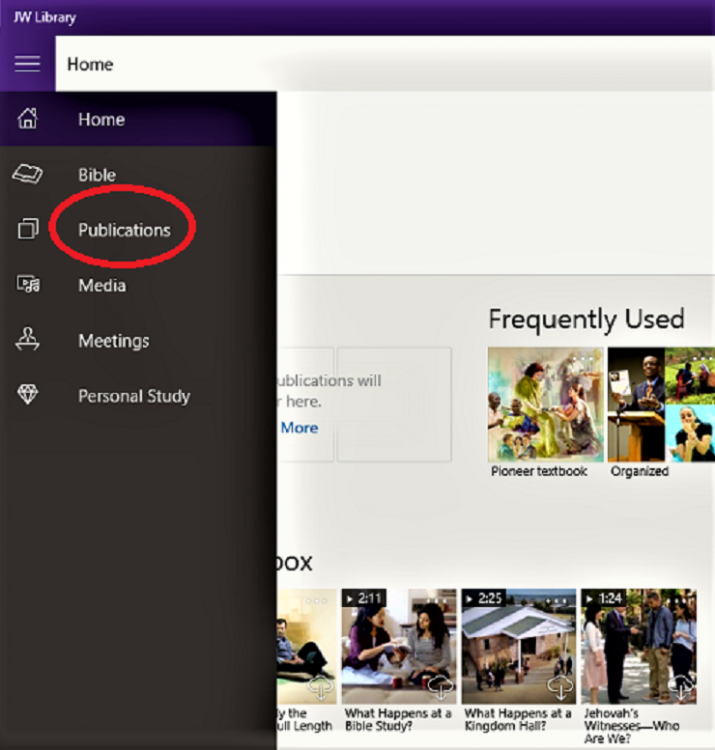Click the Publications stacked pages icon
Screen dimensions: 715x750
[x=28, y=229]
